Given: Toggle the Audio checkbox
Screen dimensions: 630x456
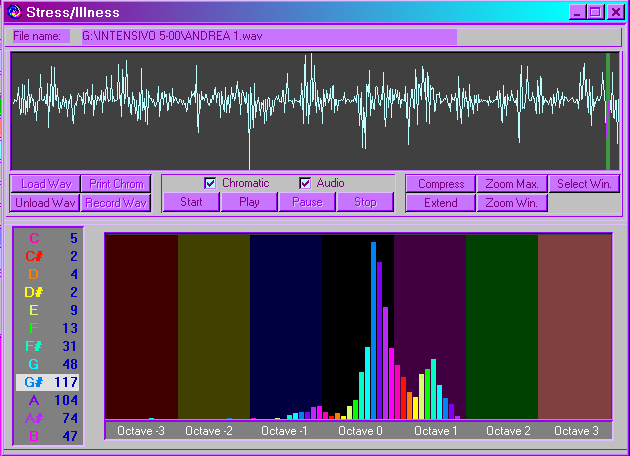Looking at the screenshot, I should point(305,183).
